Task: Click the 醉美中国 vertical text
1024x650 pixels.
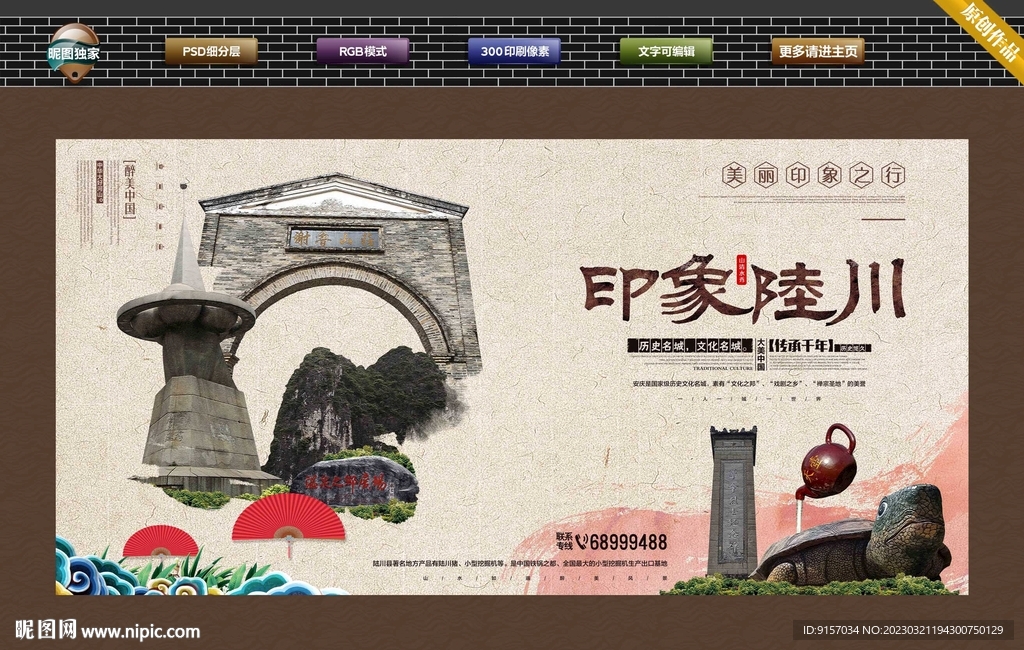Action: point(129,190)
